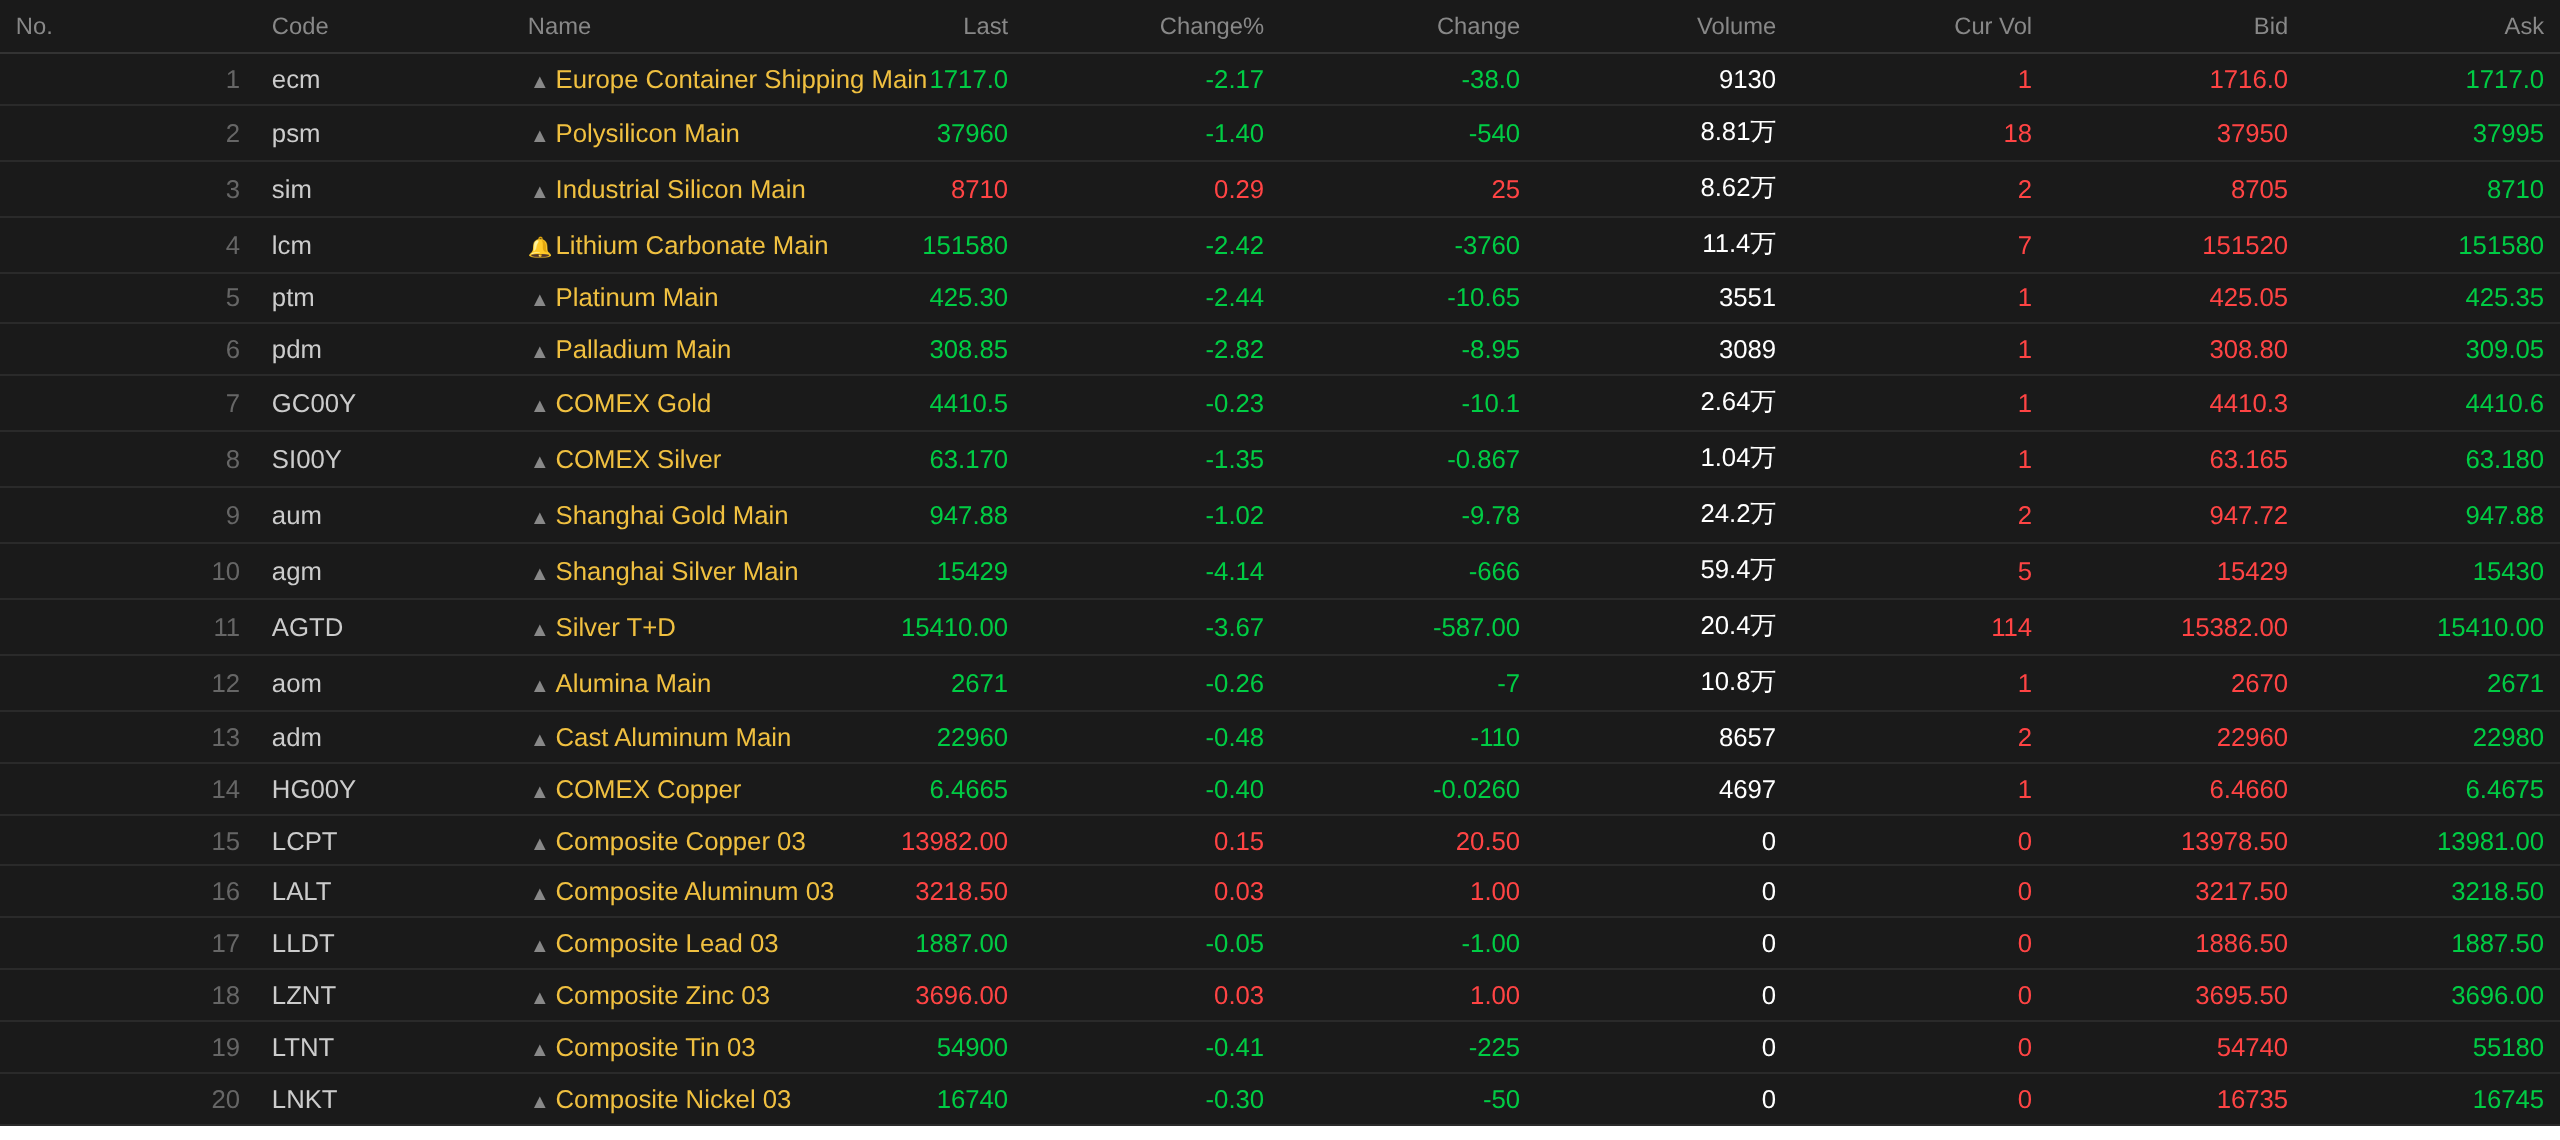
Task: Click the triangle marker beside Palladium Main
Action: tap(540, 352)
